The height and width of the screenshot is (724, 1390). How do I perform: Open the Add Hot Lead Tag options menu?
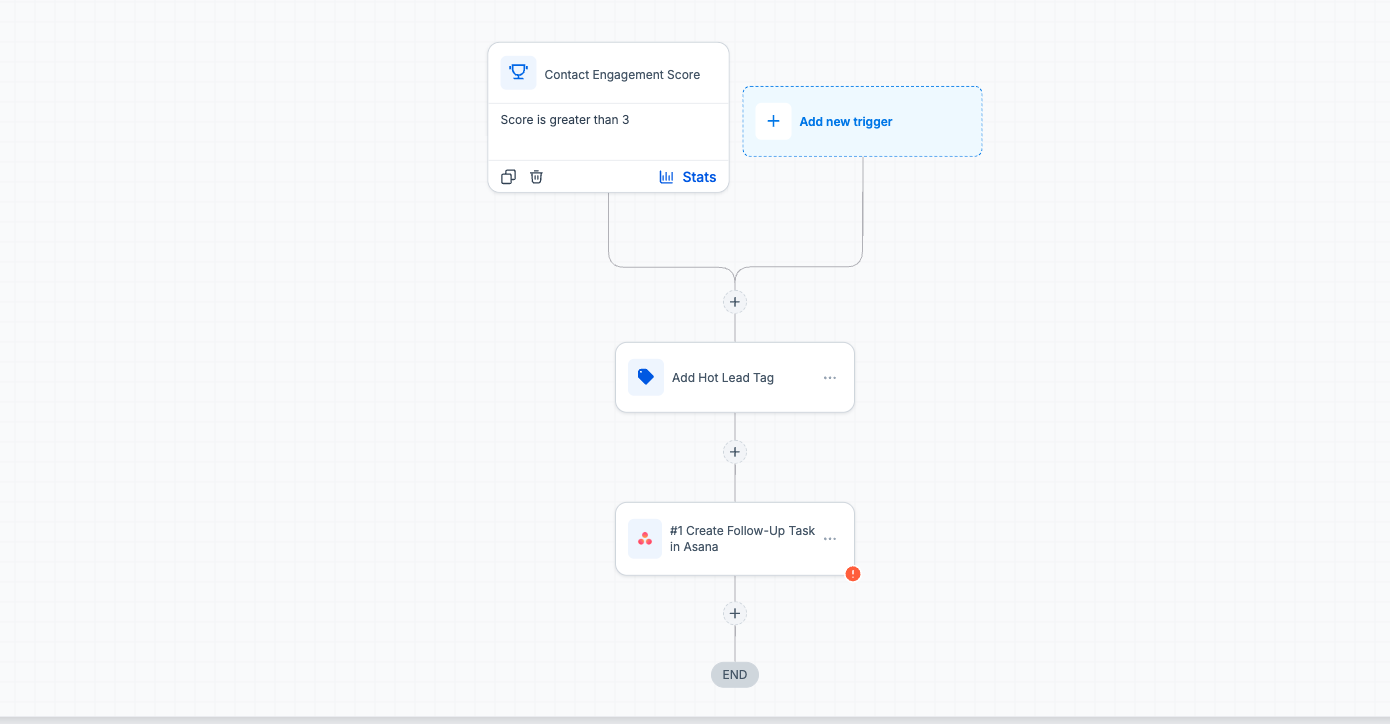click(x=830, y=378)
